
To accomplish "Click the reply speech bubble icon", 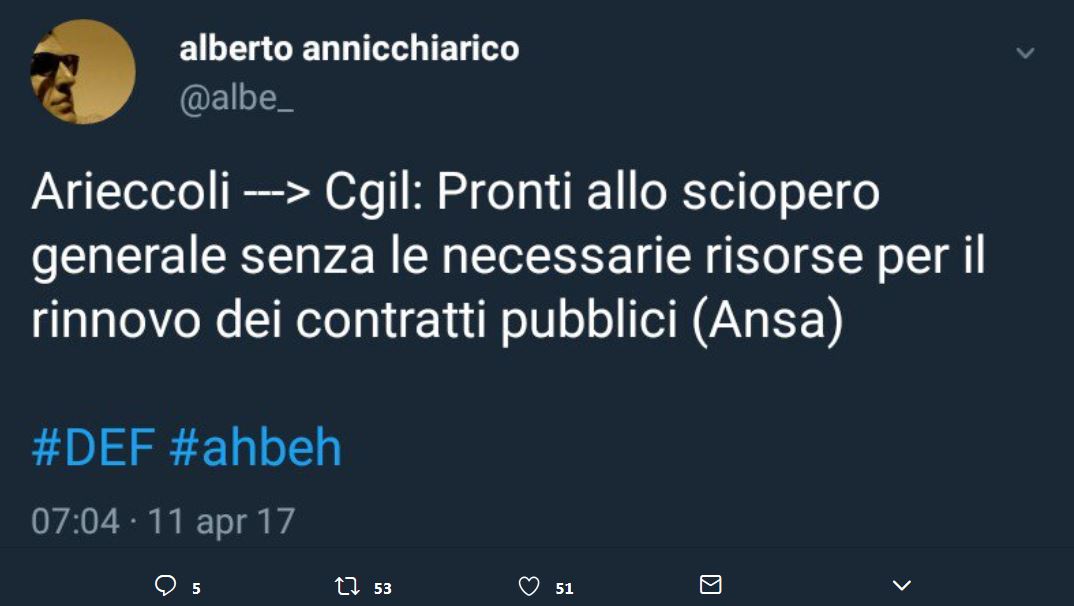I will (166, 586).
